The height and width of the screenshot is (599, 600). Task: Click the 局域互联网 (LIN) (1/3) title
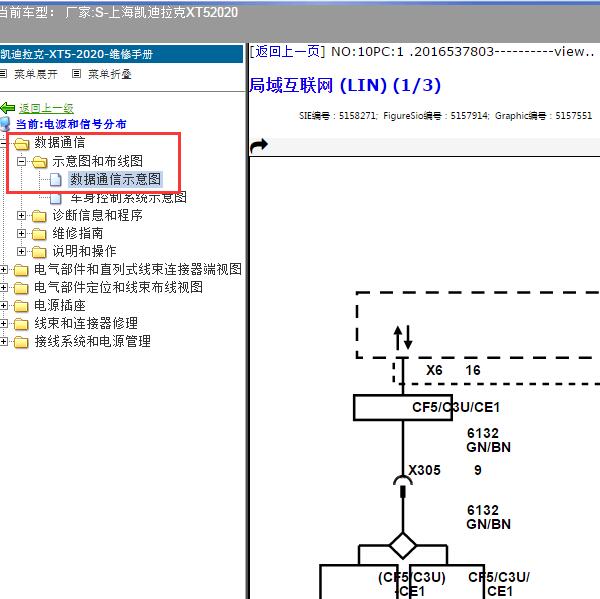click(345, 85)
